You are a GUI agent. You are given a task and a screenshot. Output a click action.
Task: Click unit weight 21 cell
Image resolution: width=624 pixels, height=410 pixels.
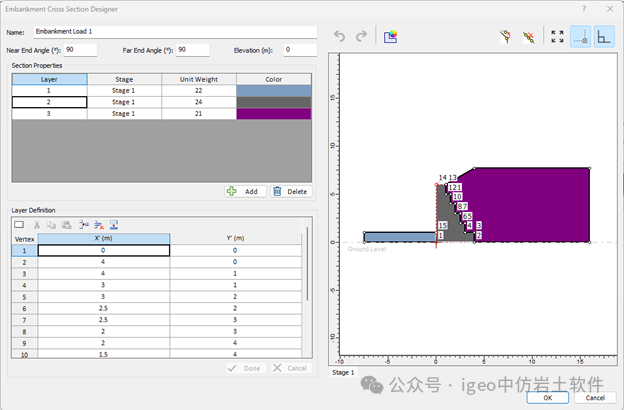click(x=199, y=114)
